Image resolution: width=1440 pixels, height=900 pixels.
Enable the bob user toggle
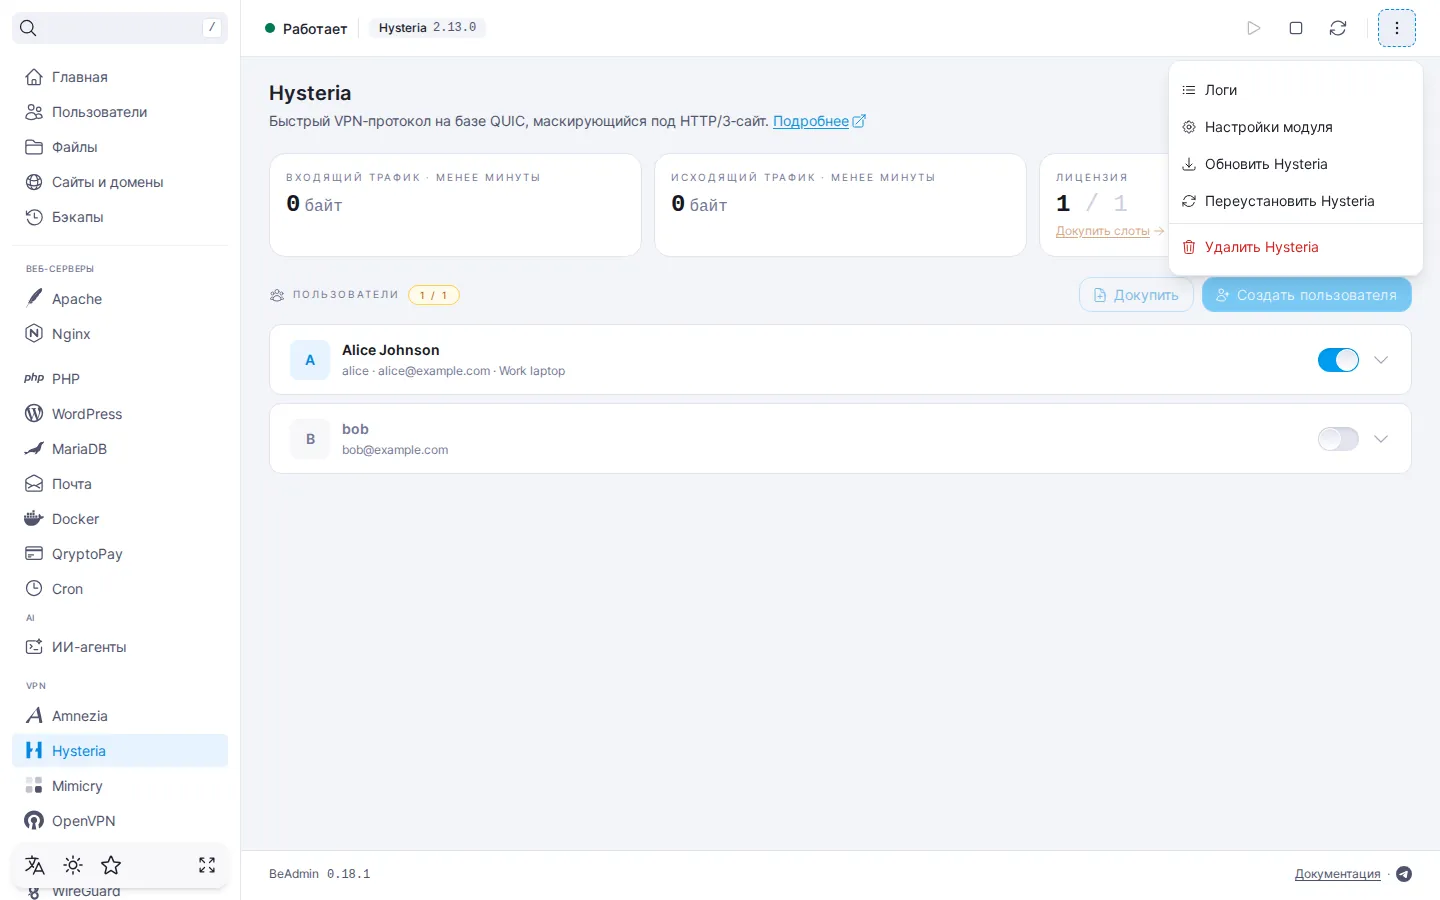click(1338, 439)
